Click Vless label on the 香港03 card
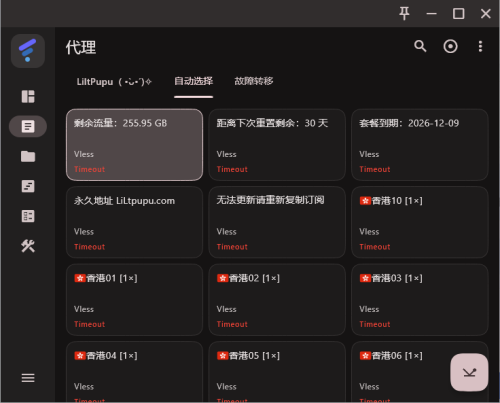500x403 pixels. point(369,309)
